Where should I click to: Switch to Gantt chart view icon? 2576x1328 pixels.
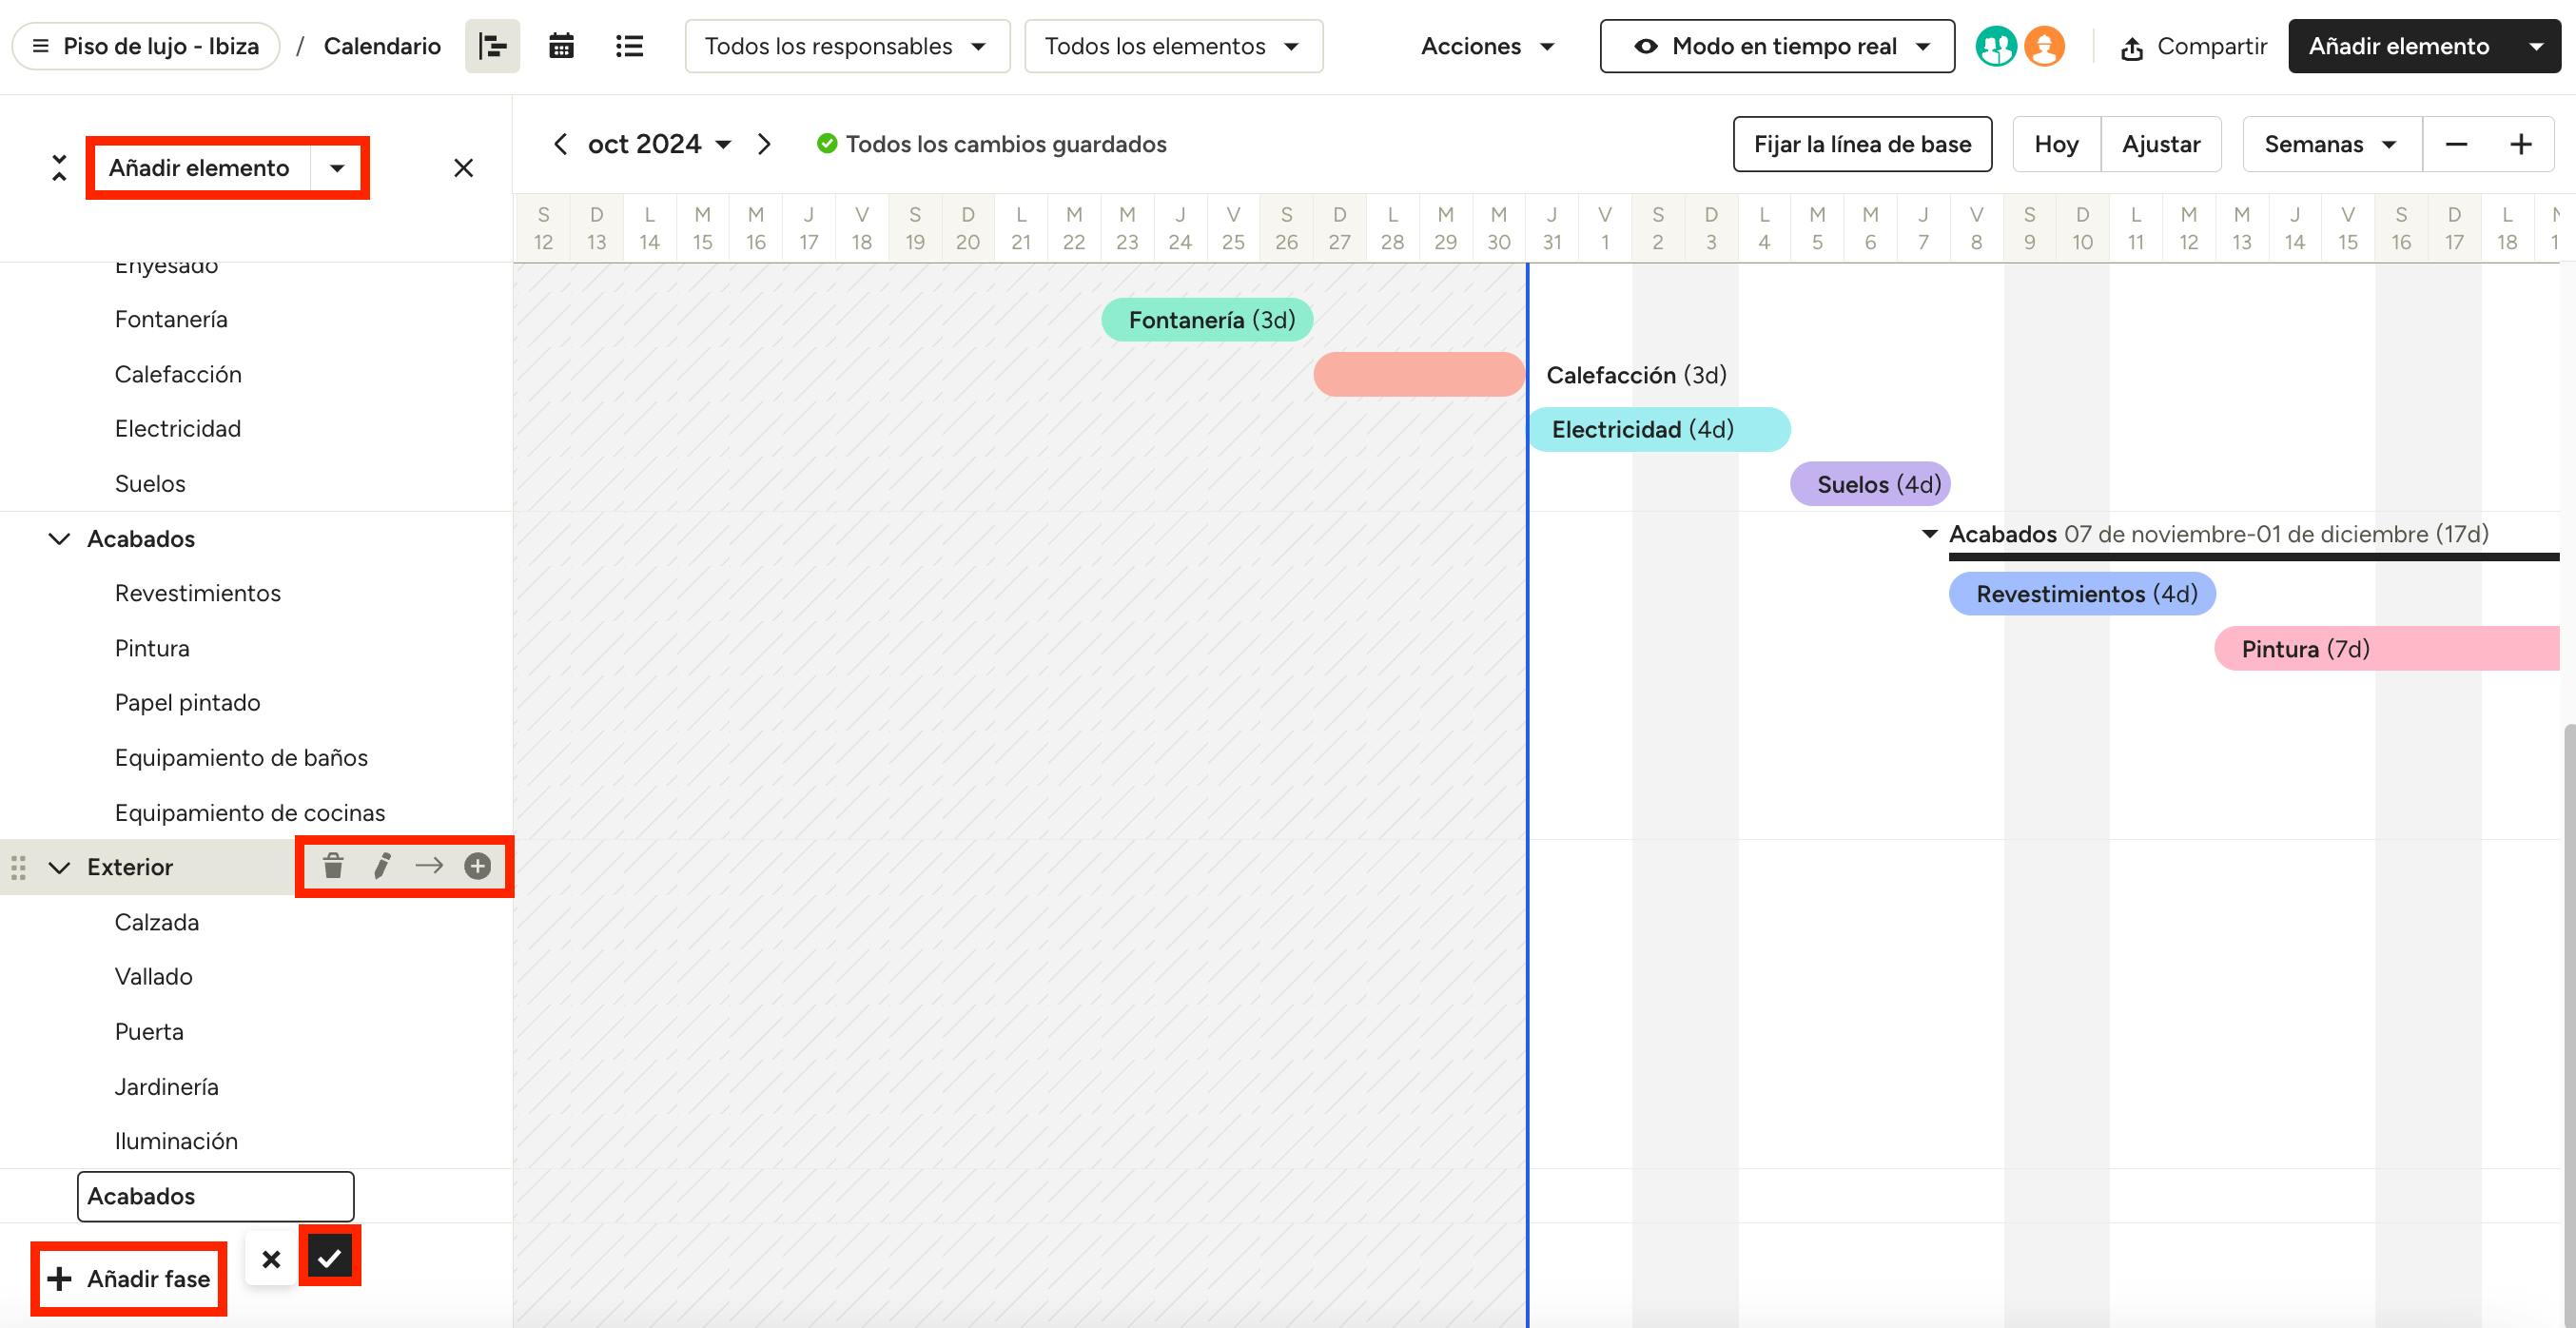492,46
